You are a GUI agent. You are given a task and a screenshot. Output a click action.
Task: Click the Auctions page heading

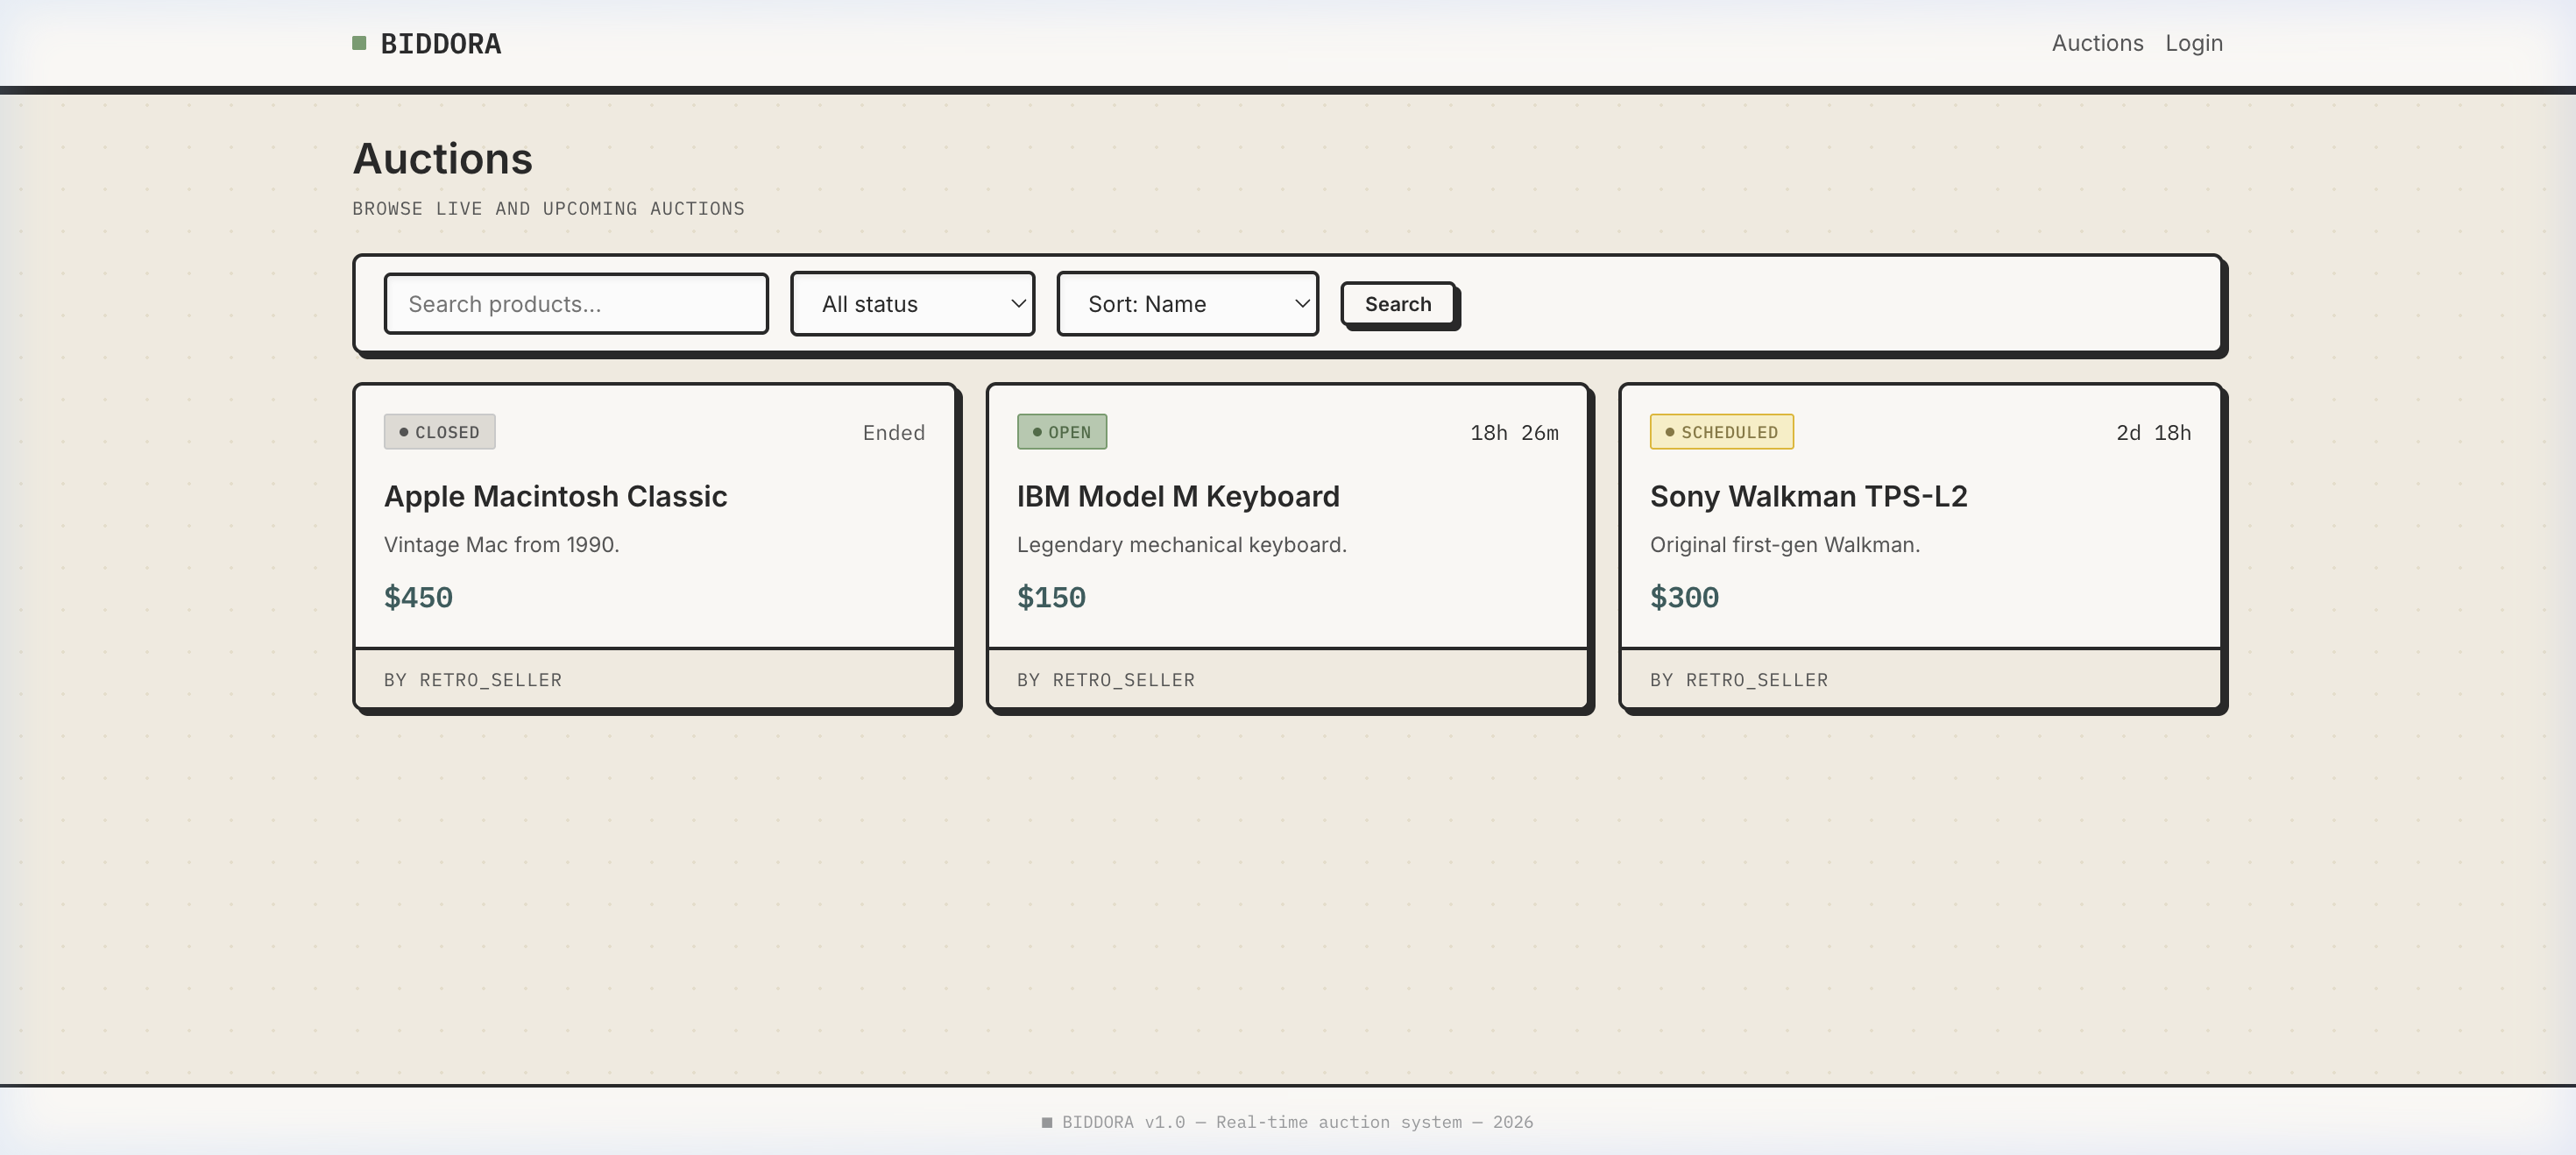click(442, 159)
